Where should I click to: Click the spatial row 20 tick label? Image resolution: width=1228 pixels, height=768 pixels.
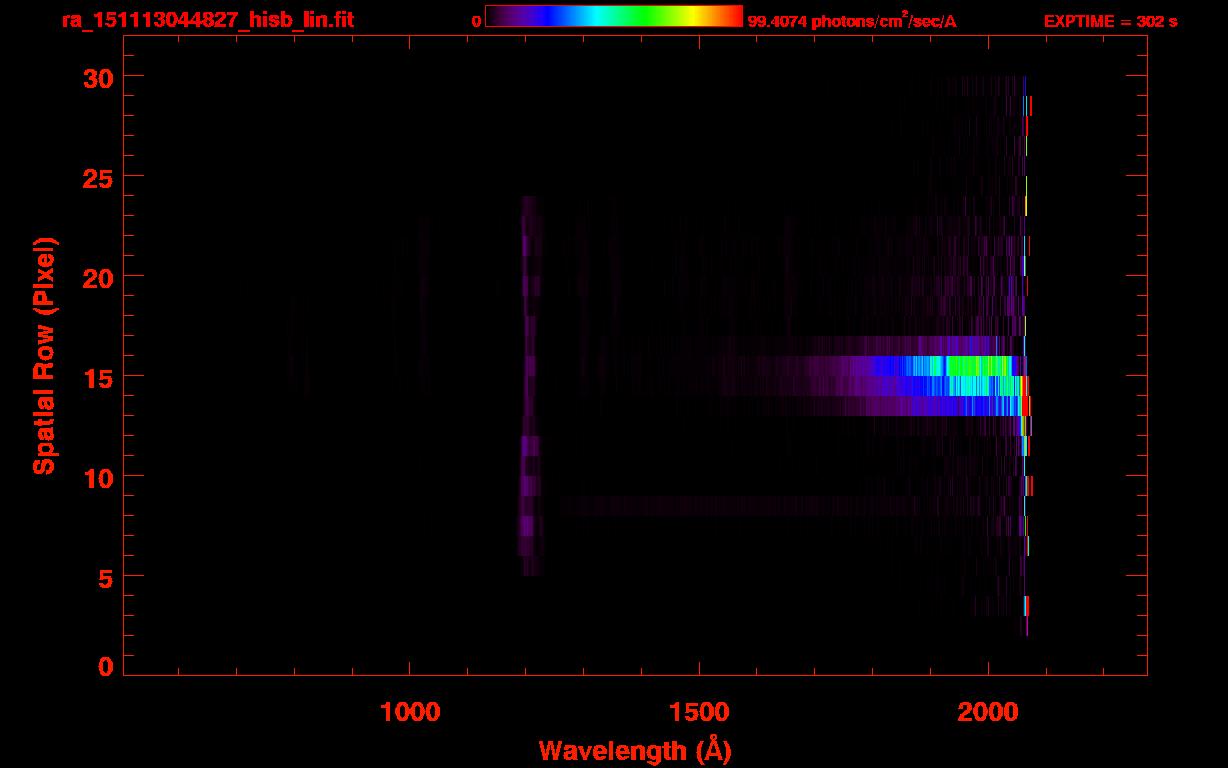tap(98, 276)
